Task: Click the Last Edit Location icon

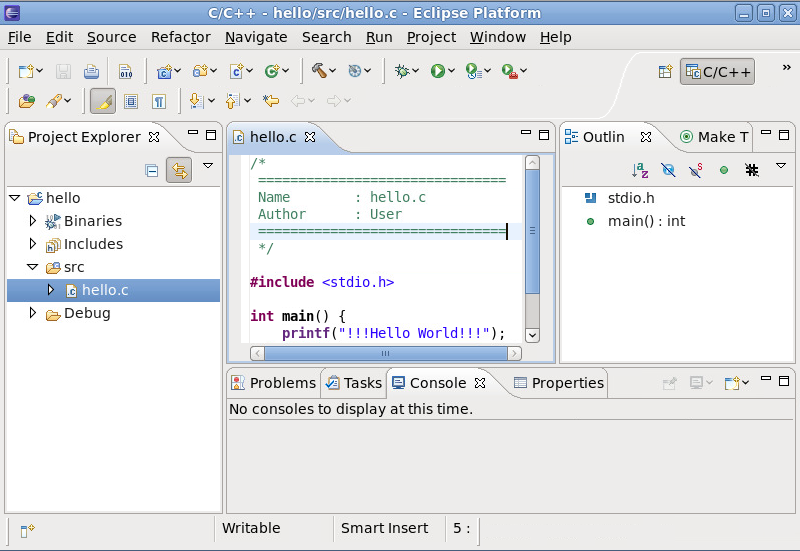Action: (x=270, y=101)
